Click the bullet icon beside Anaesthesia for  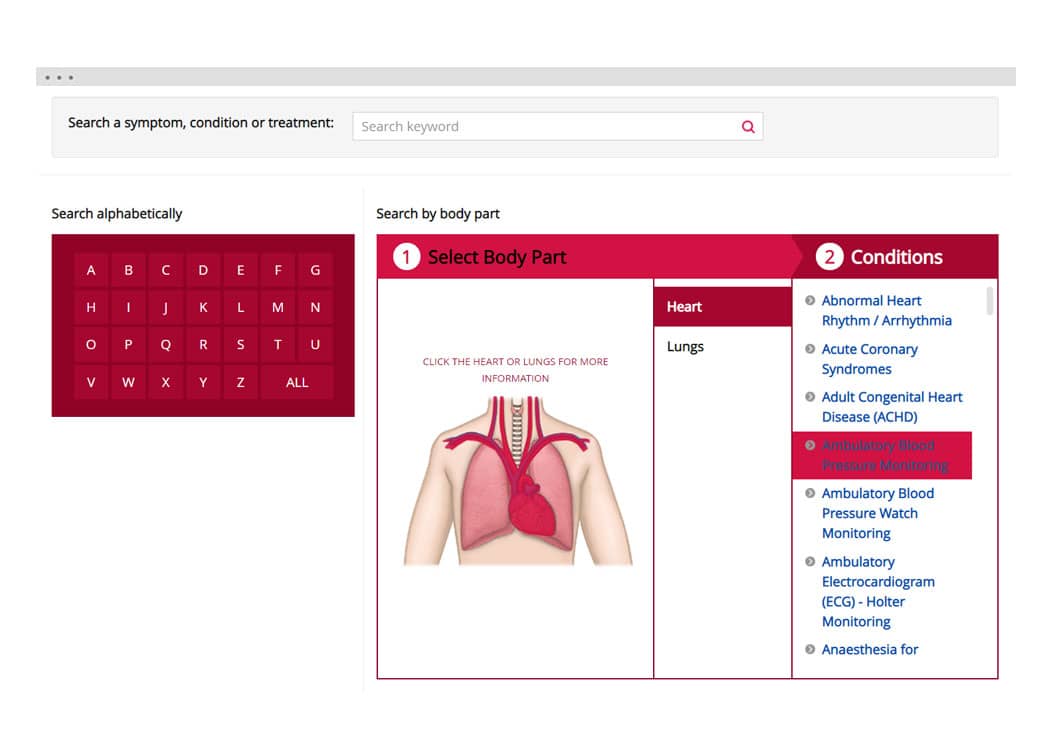click(x=810, y=649)
